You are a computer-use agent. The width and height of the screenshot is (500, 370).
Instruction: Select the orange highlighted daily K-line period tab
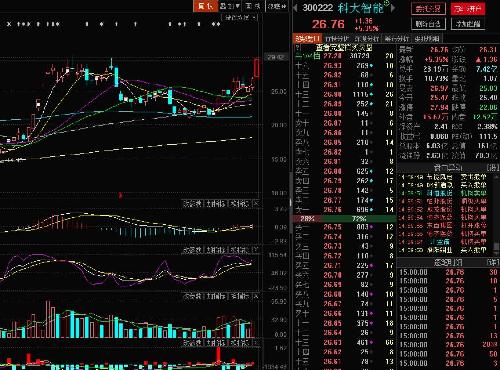pos(205,6)
